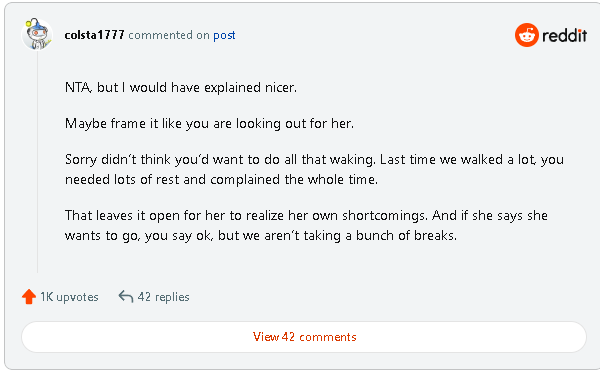This screenshot has height=375, width=600.
Task: Click the line starting 'That leaves it open'
Action: tap(306, 215)
